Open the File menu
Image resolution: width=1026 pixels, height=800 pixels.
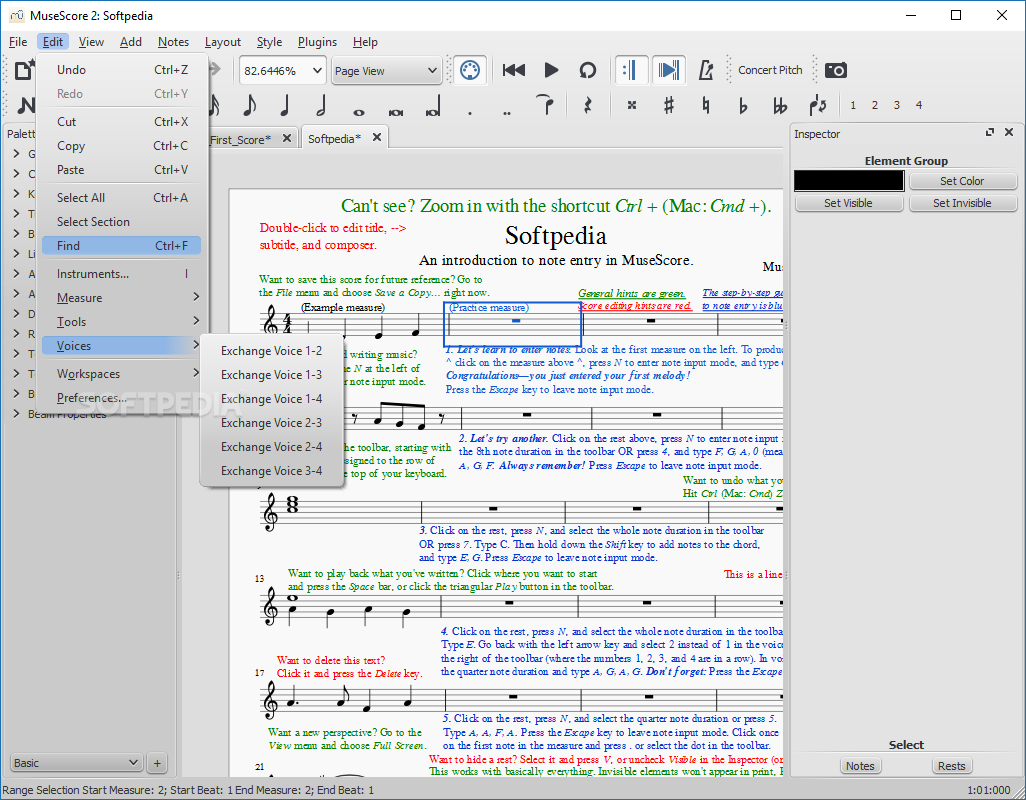[18, 42]
